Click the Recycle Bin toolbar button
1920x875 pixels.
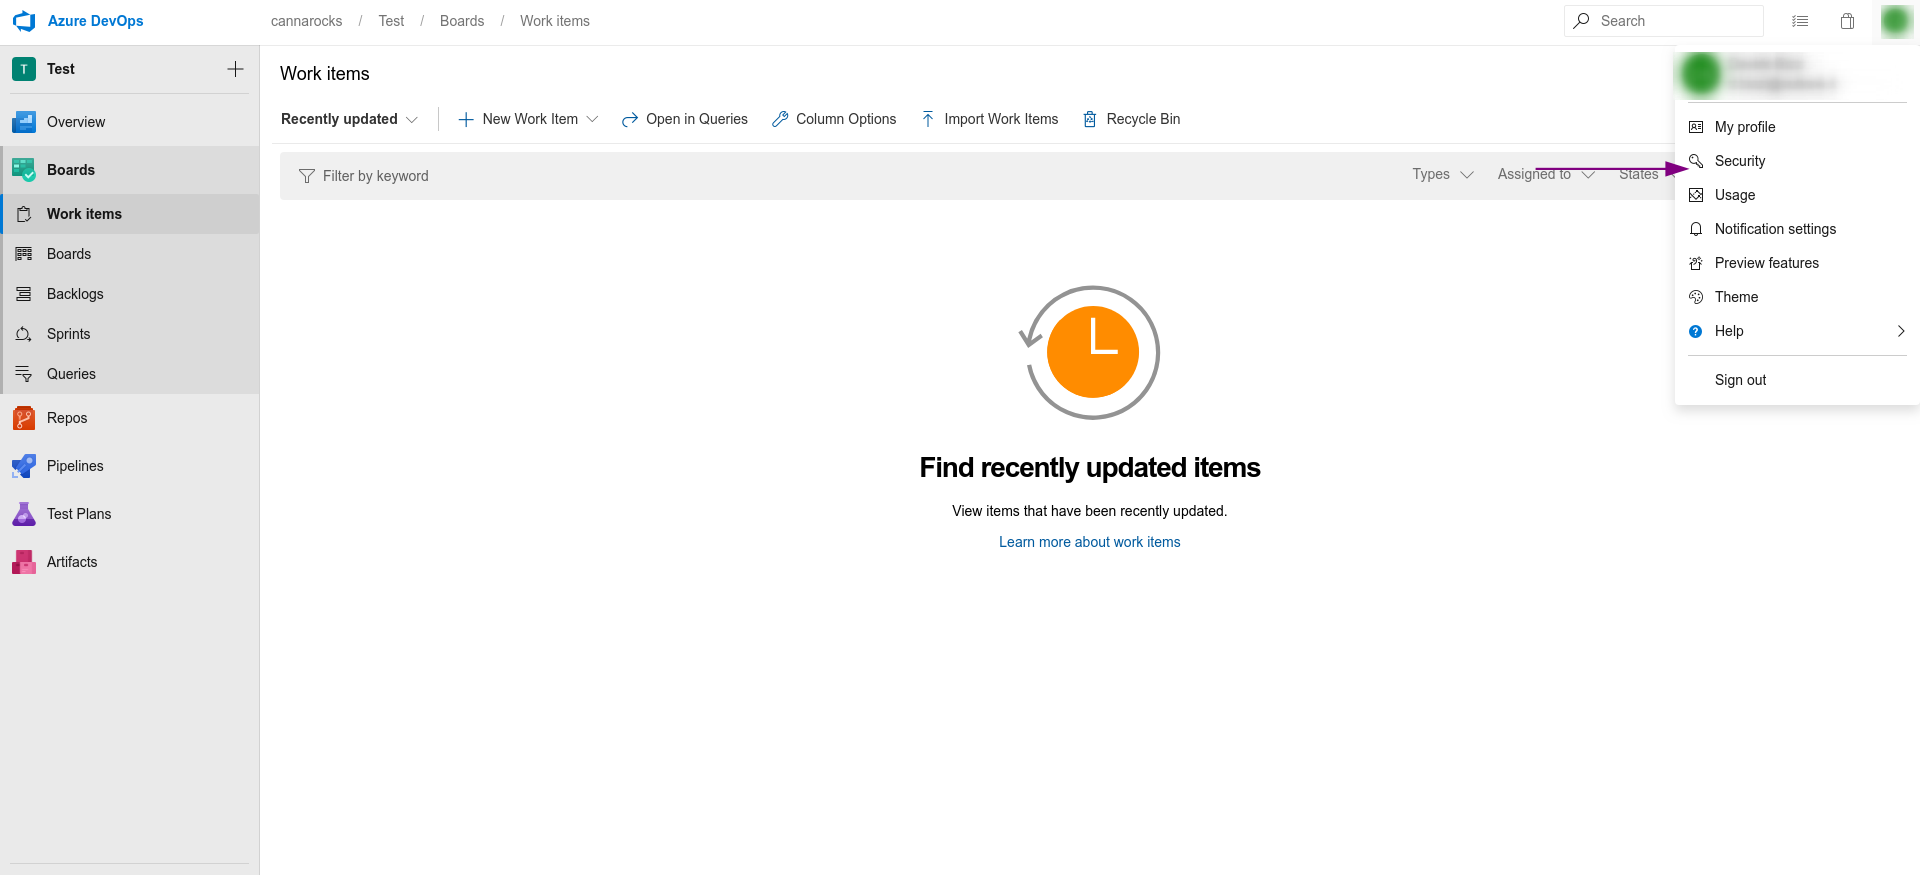point(1131,119)
